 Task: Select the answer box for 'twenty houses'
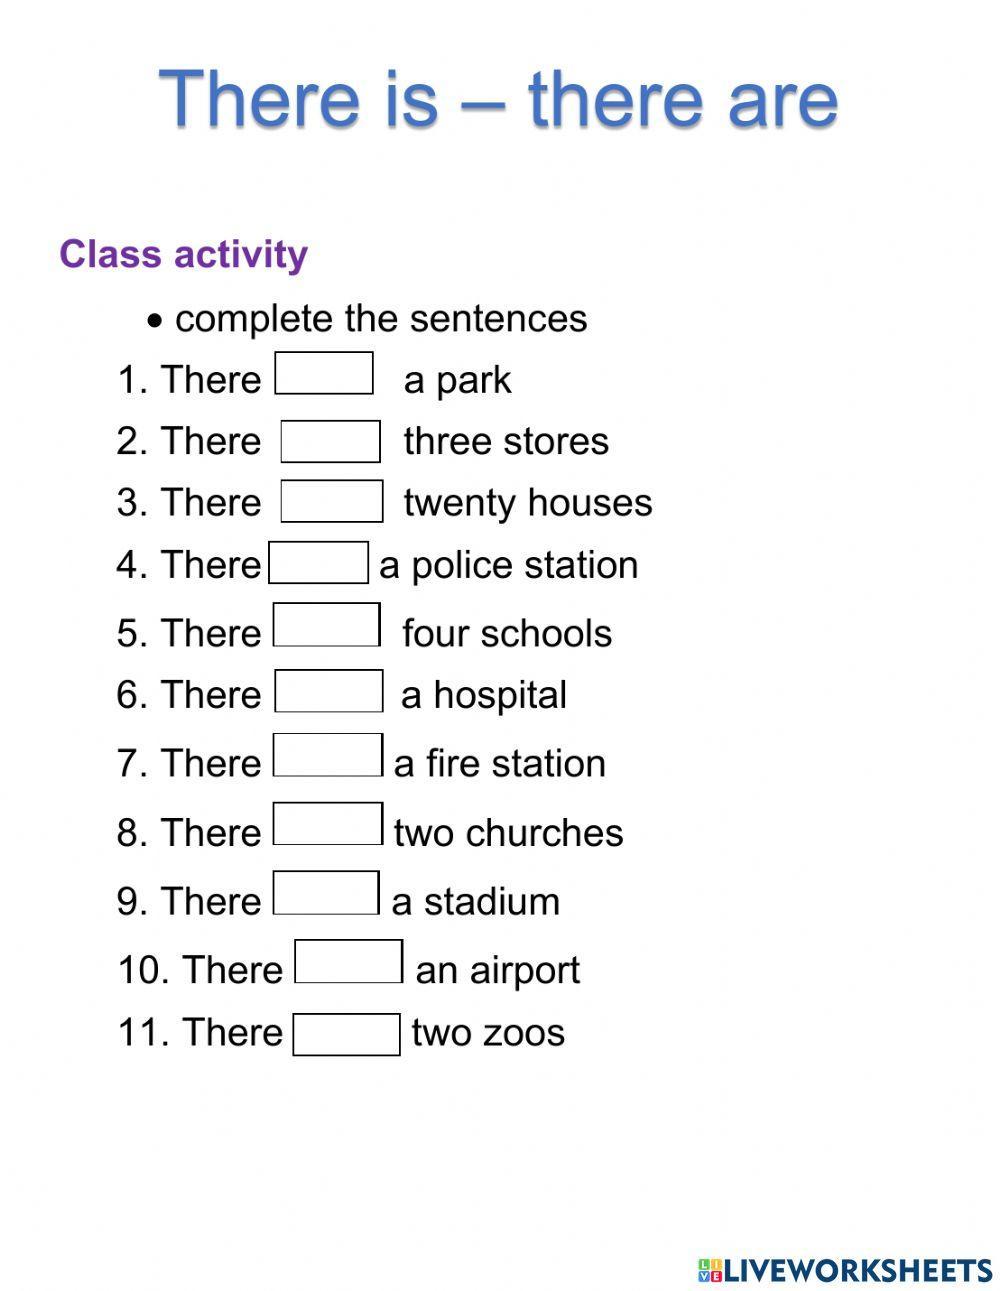[x=331, y=502]
